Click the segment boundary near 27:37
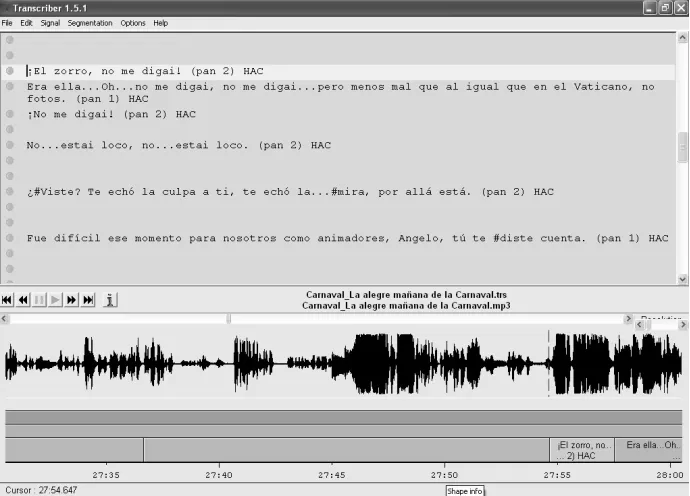Screen dimensions: 690x496 (x=143, y=450)
